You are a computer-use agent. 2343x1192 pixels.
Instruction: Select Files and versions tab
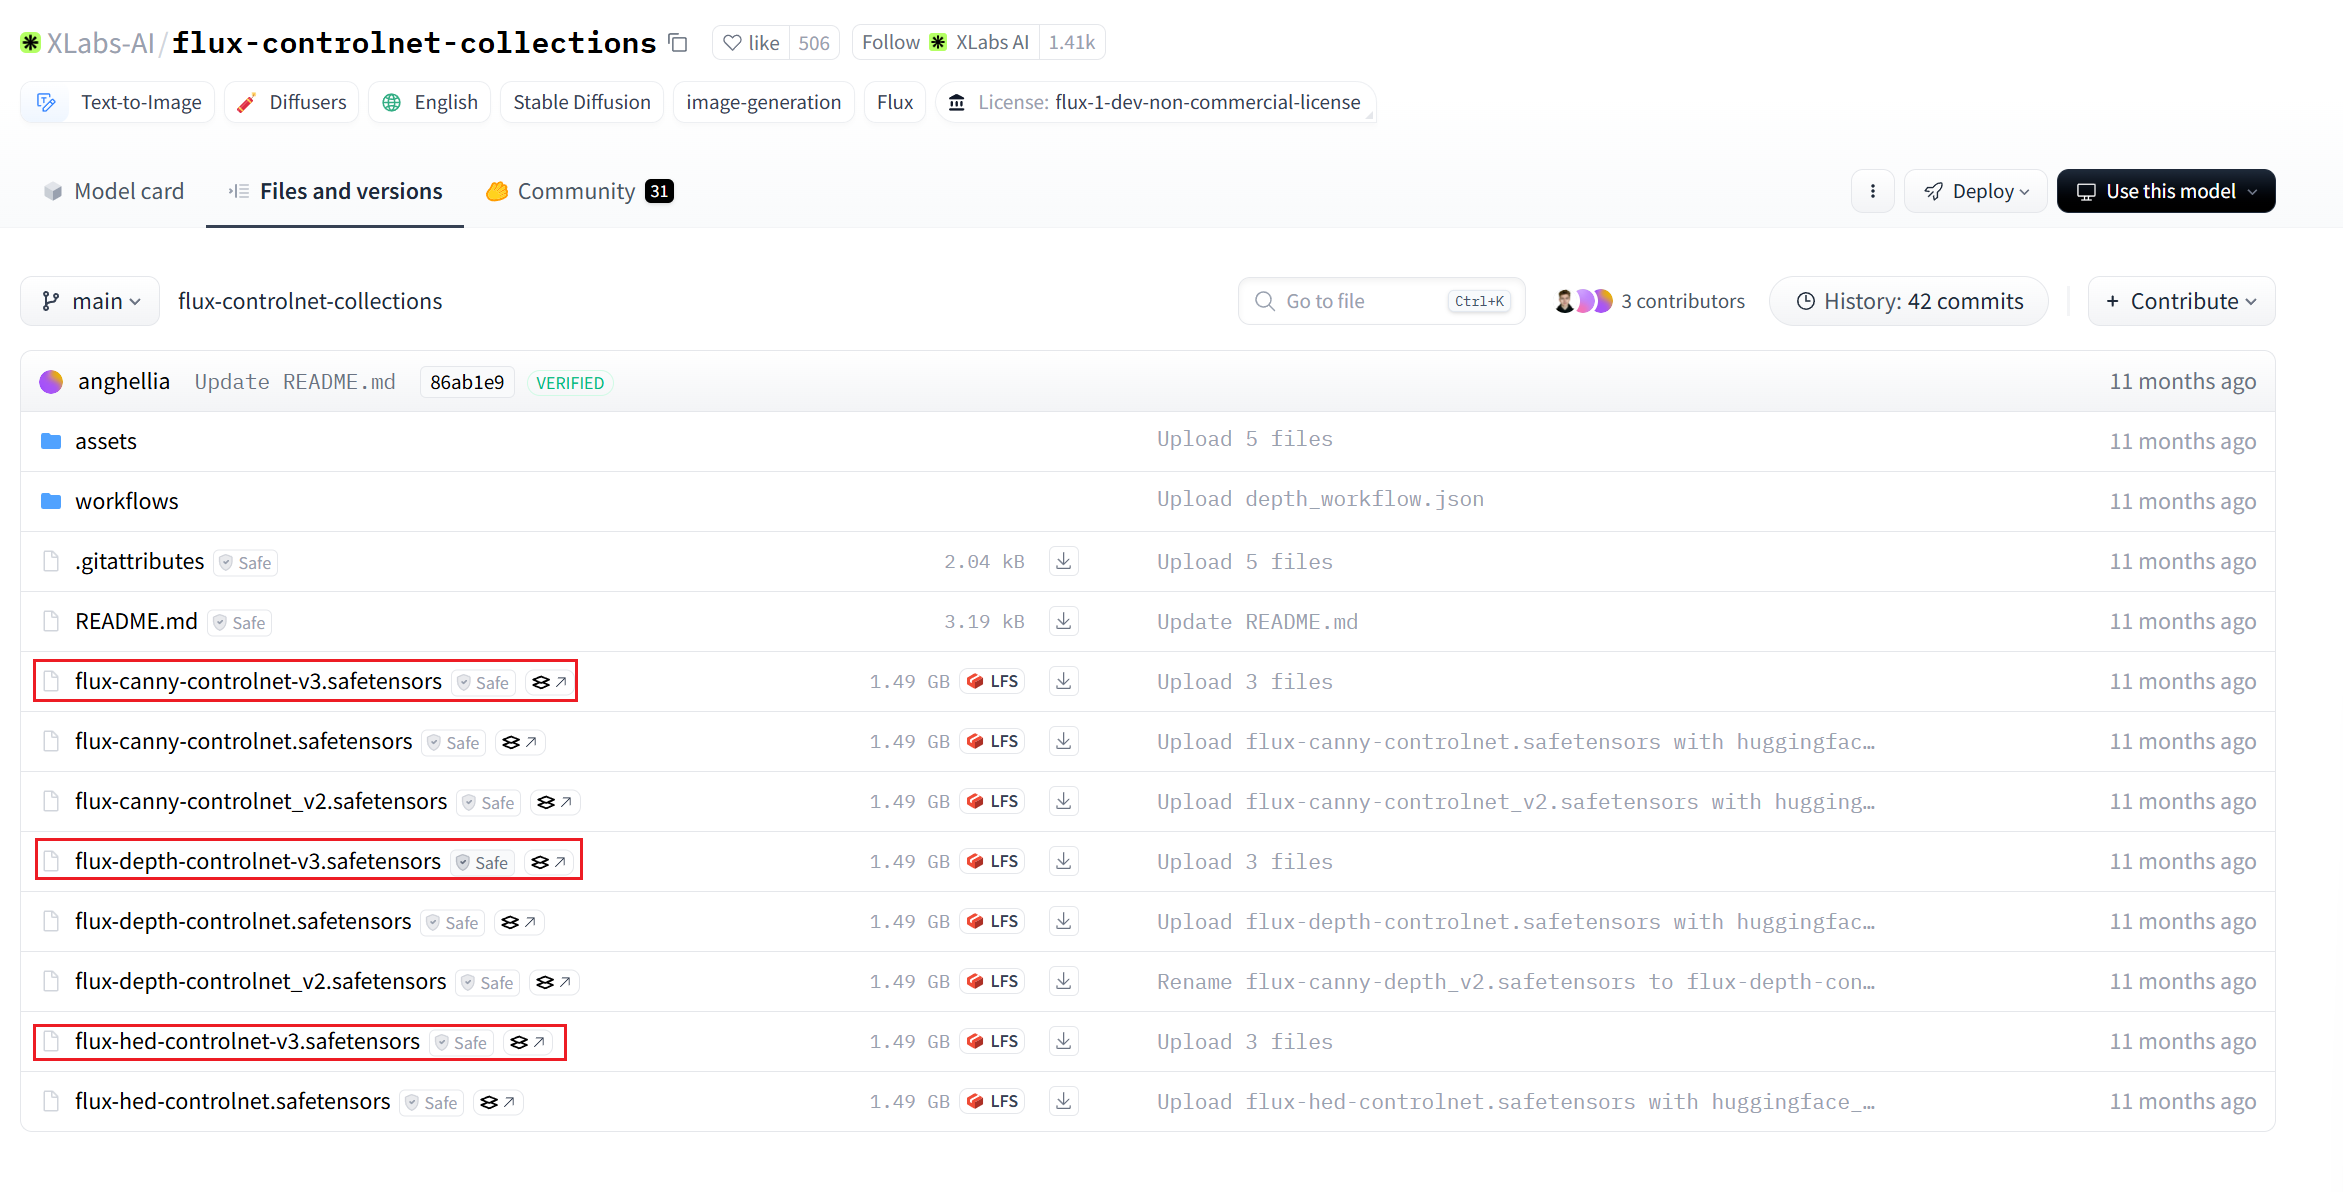coord(335,191)
